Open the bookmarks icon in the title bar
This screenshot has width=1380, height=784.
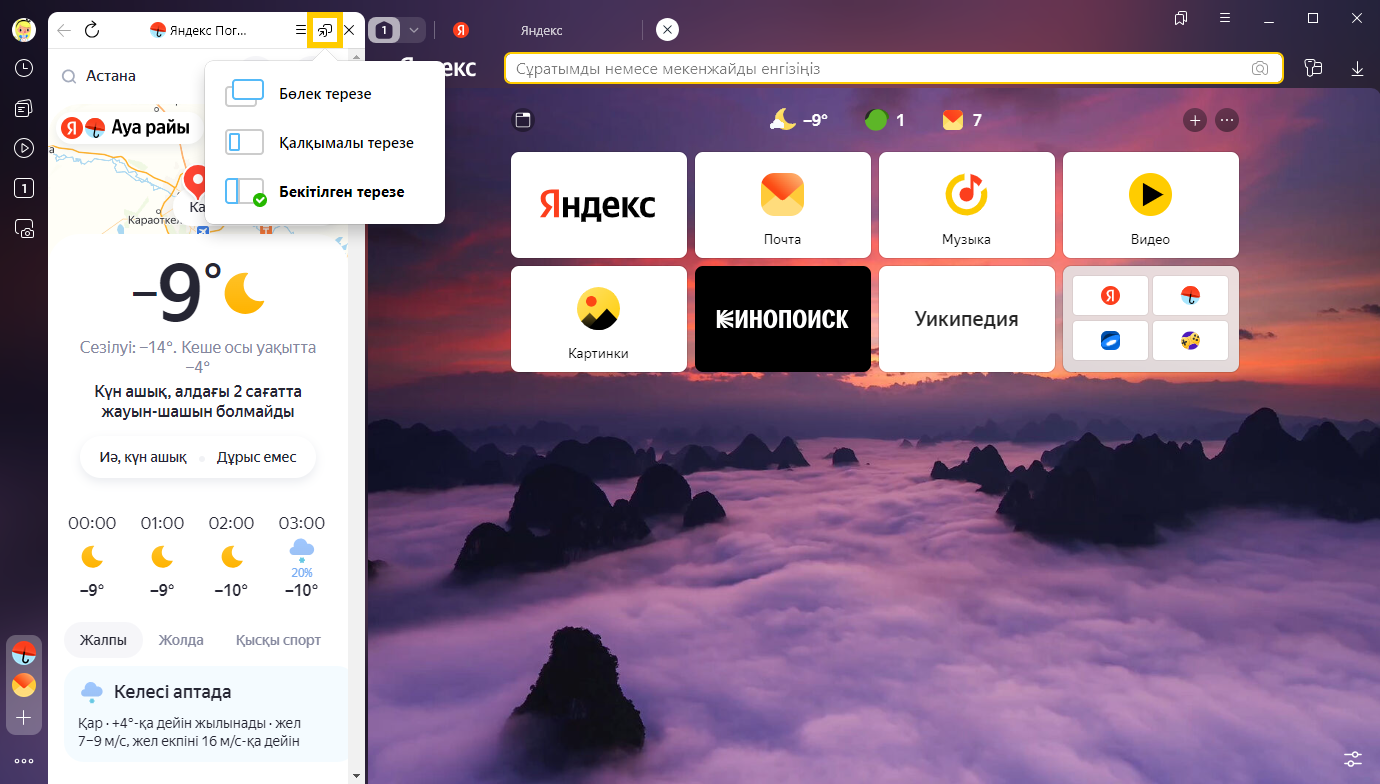point(1181,17)
